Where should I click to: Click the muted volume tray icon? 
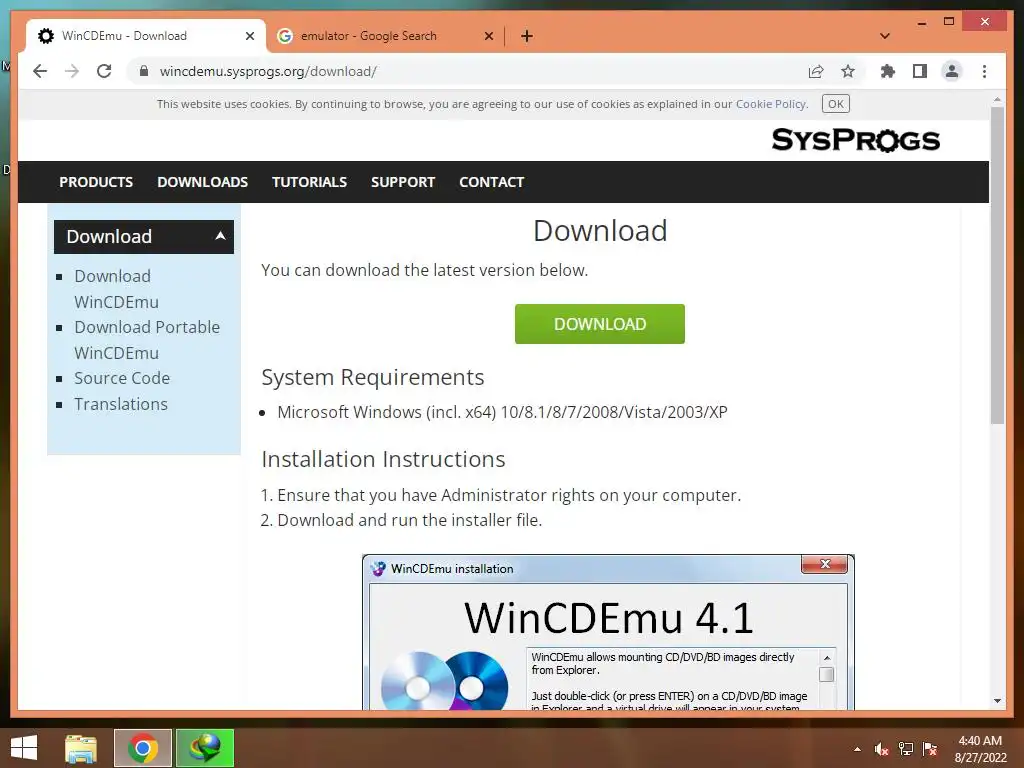coord(882,749)
